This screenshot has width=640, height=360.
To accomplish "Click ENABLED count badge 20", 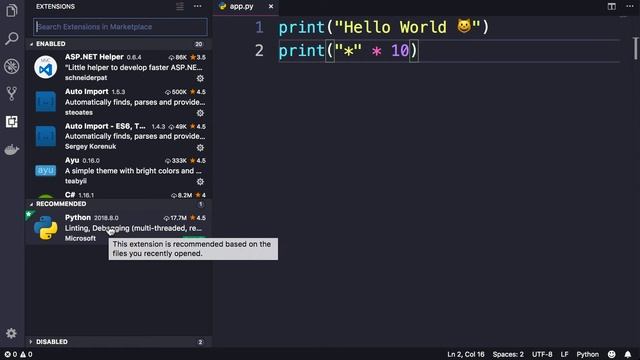I will pyautogui.click(x=199, y=44).
